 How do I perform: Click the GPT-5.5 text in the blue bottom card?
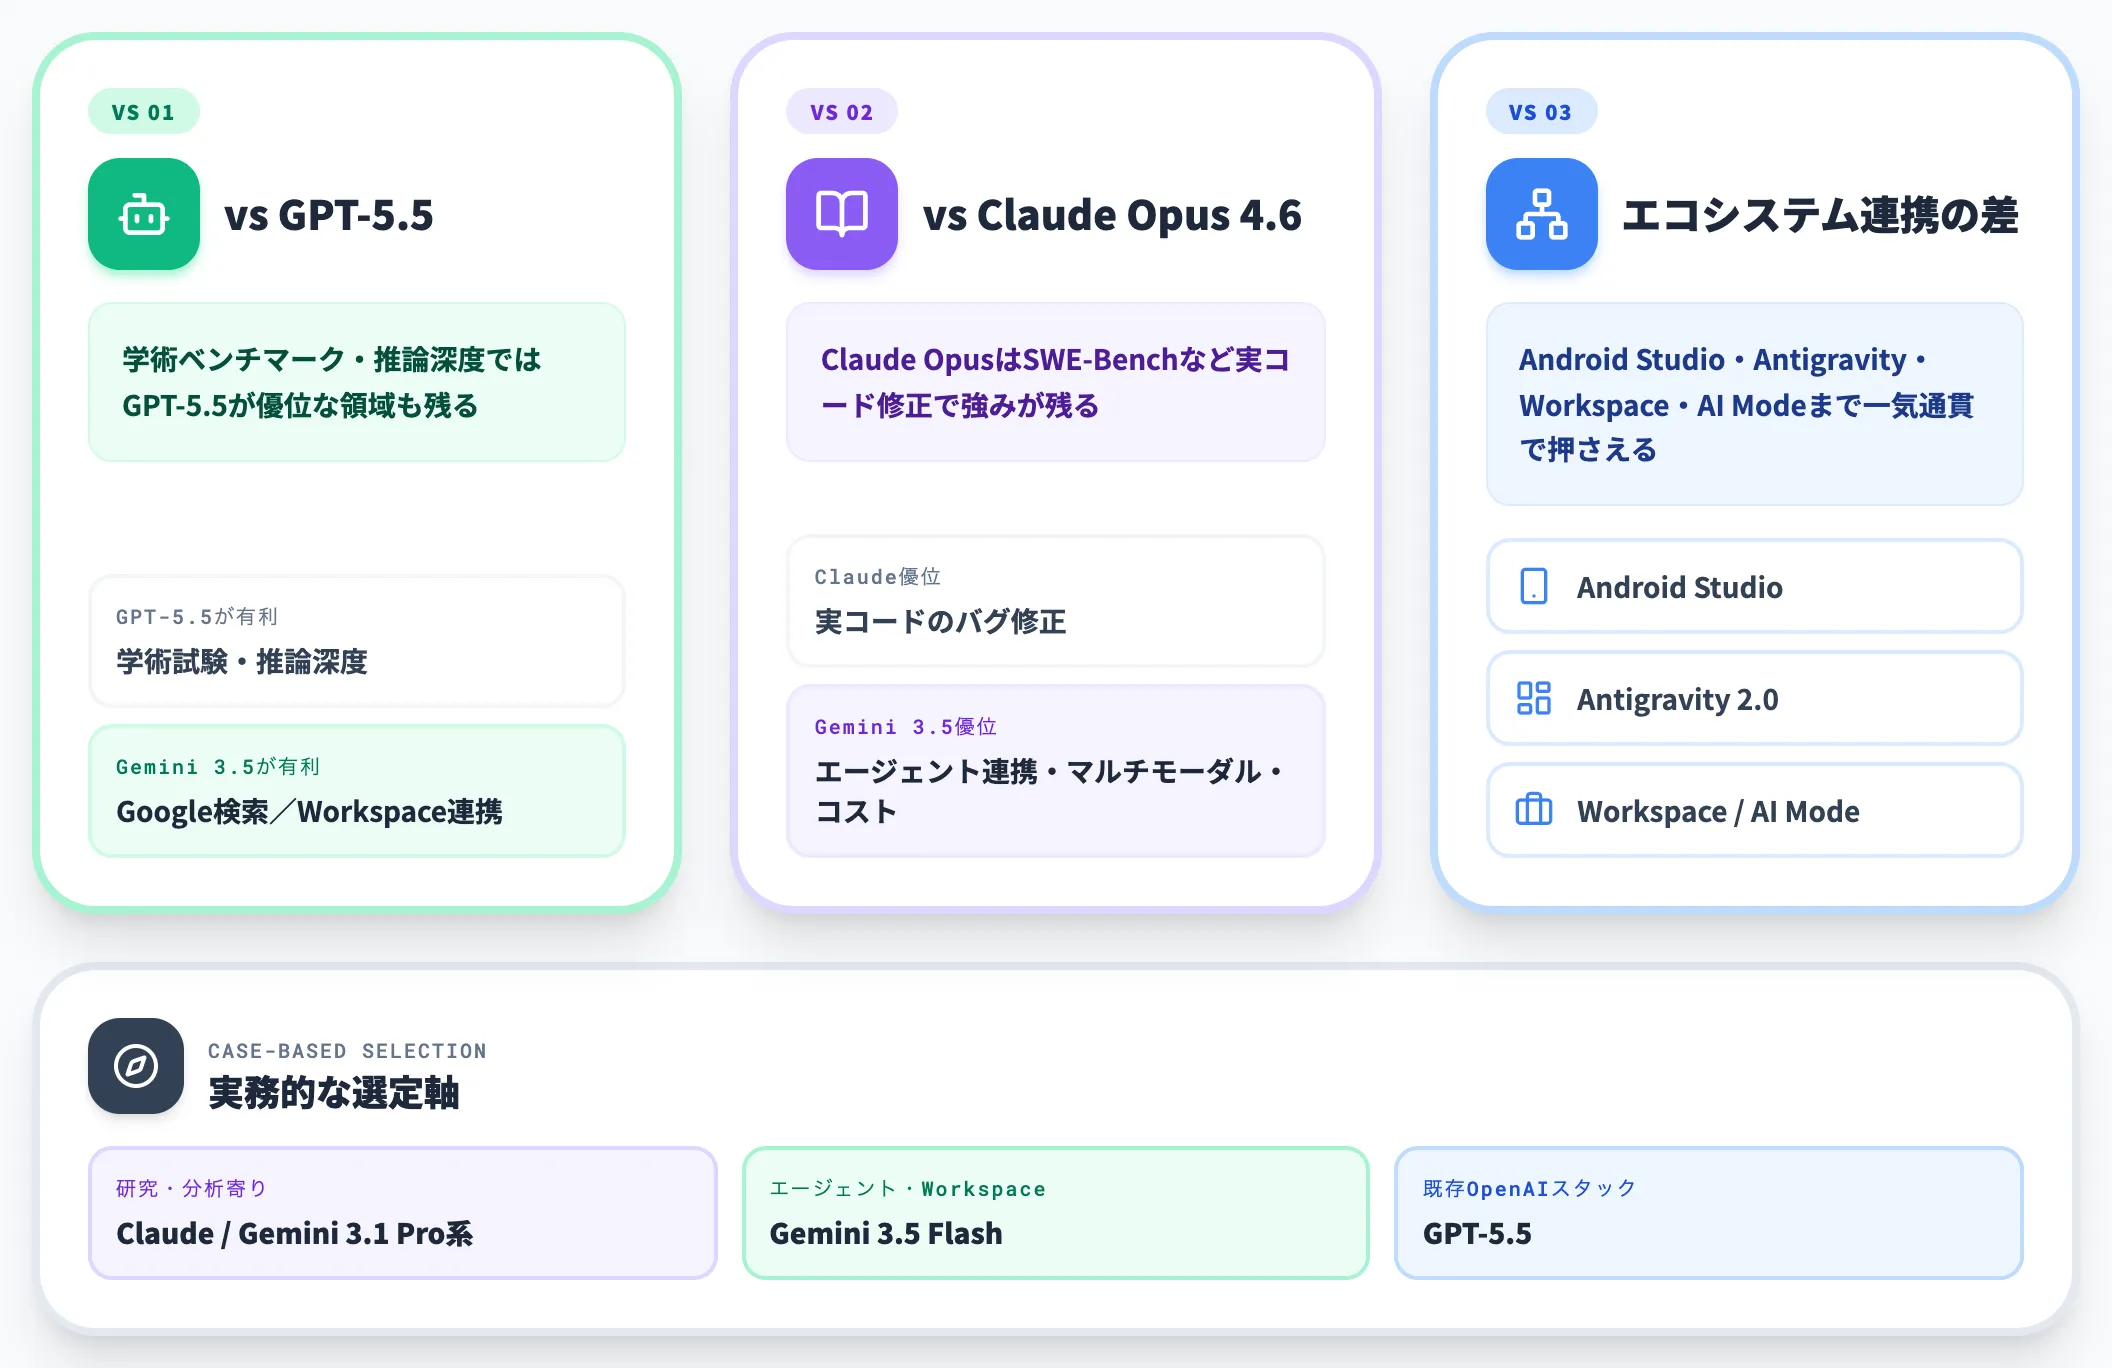tap(1477, 1234)
